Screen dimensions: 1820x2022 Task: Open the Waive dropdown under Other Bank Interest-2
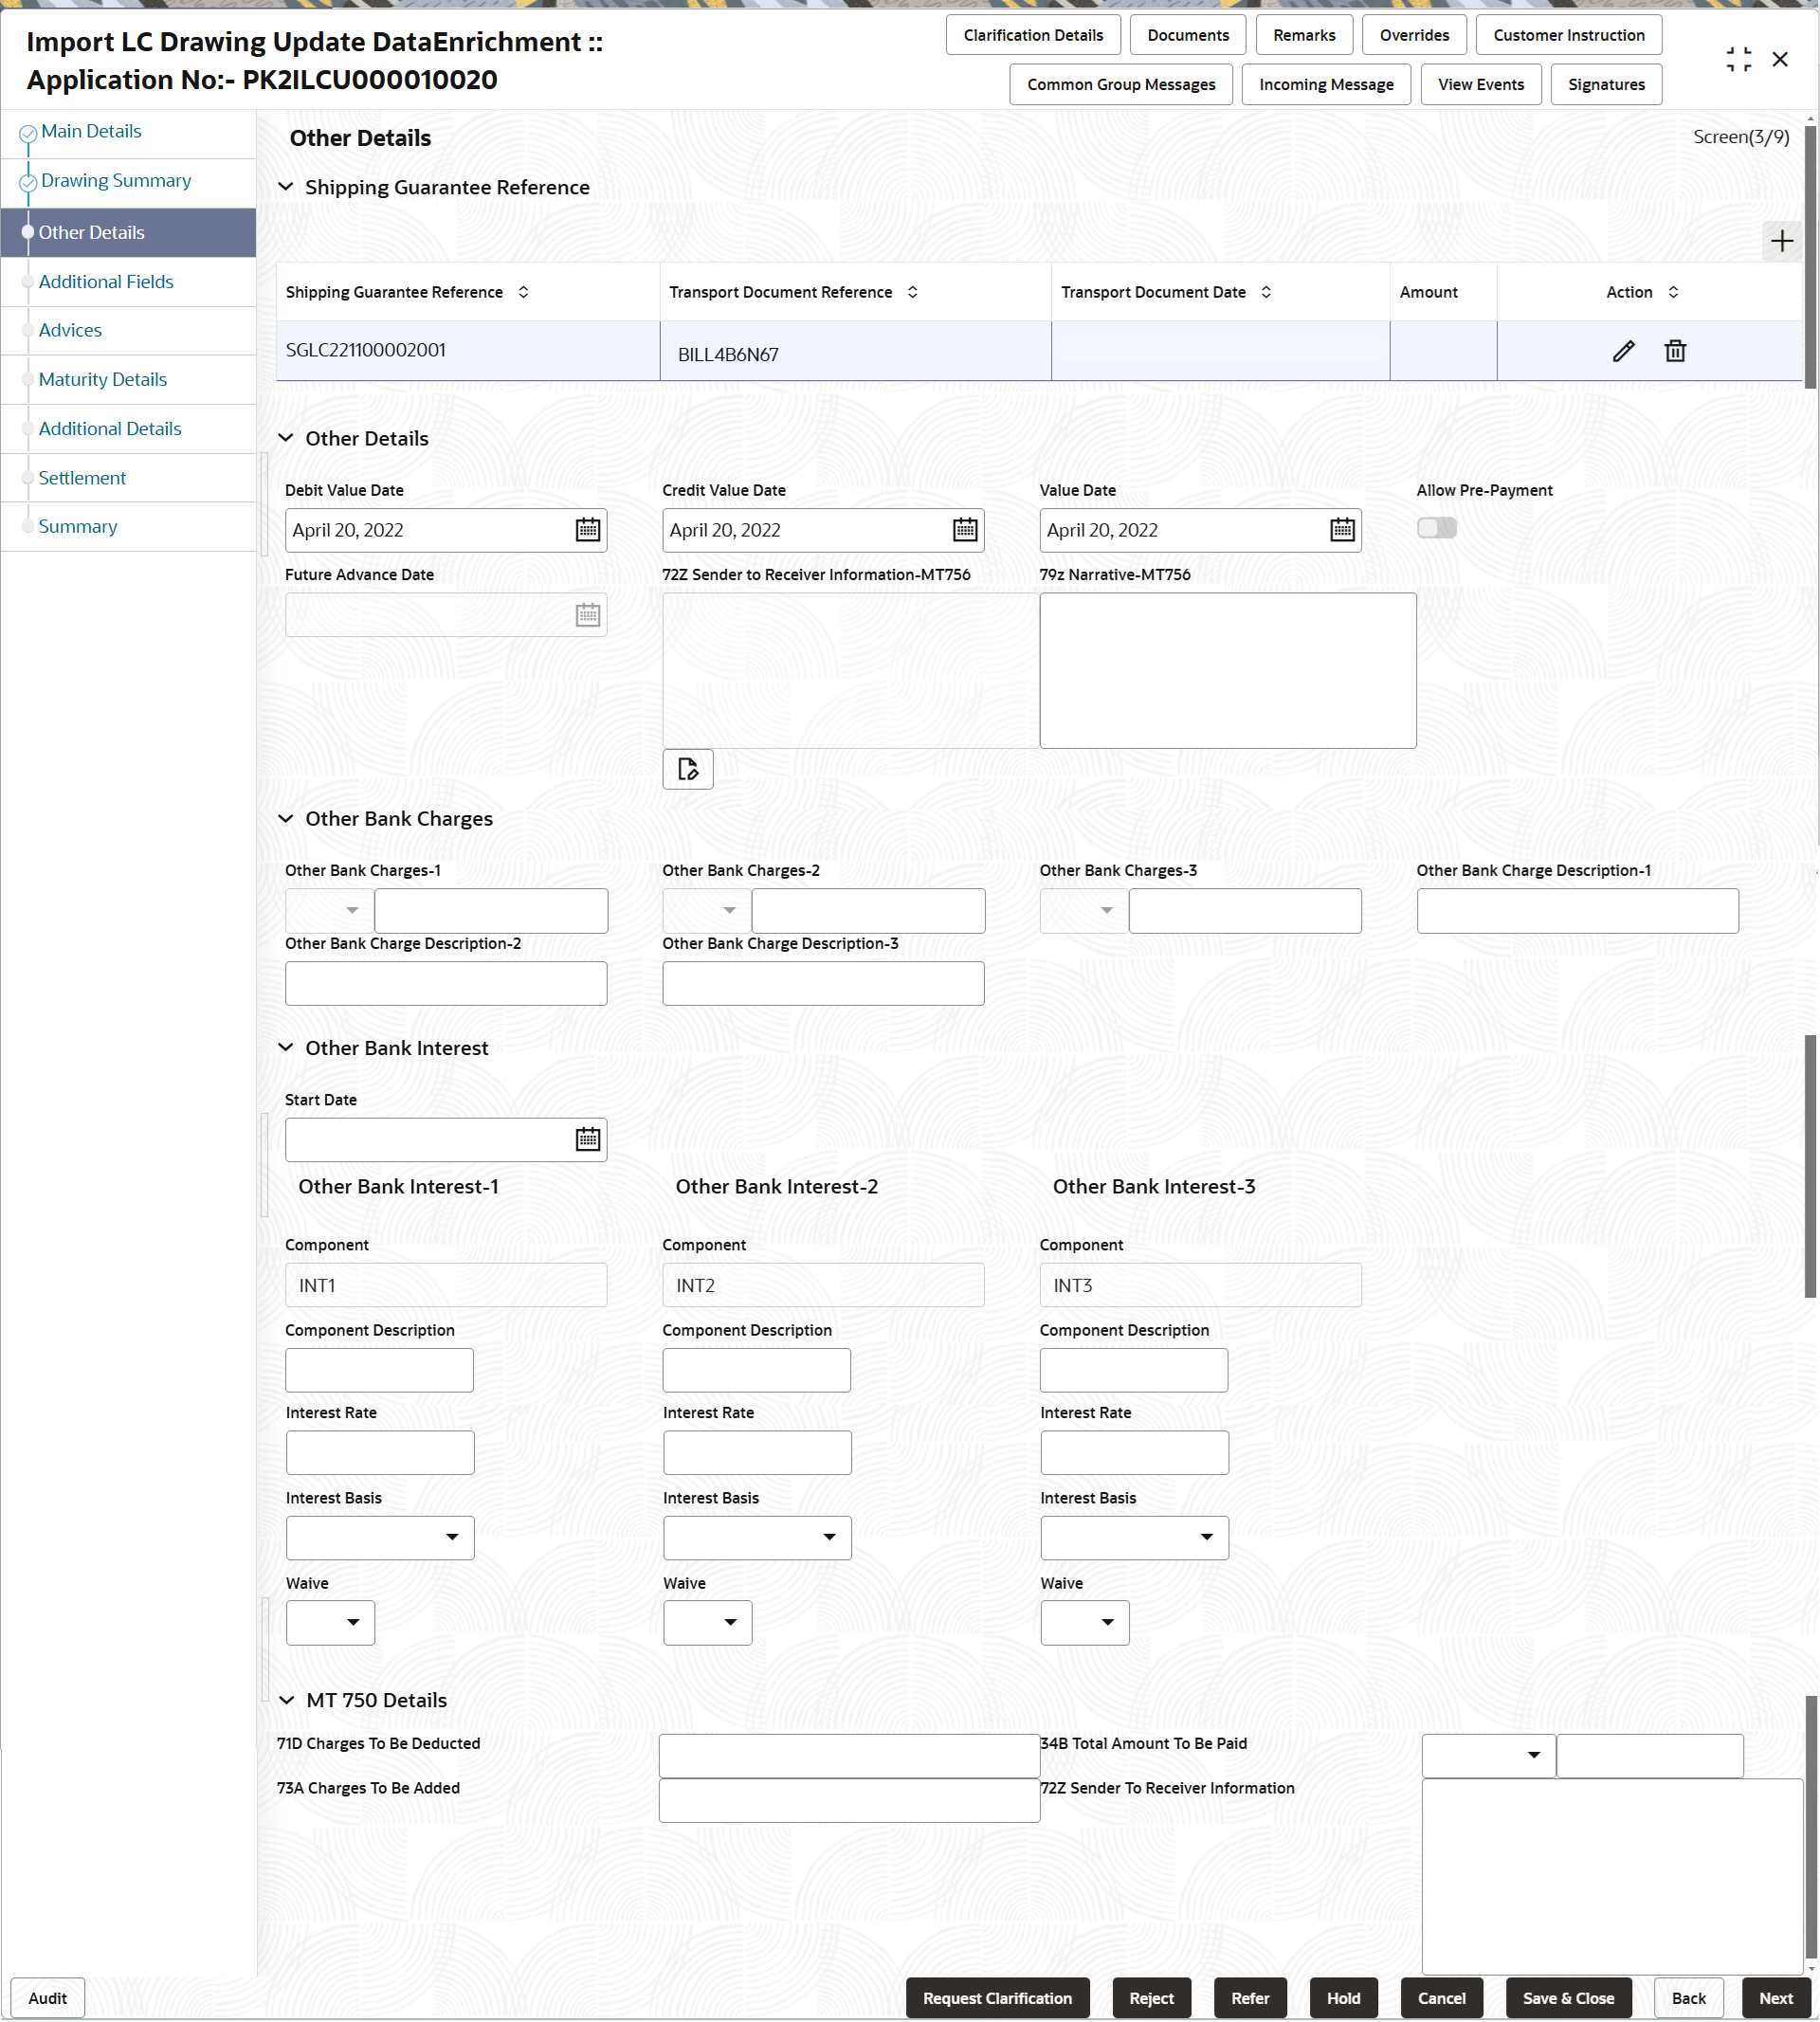(x=708, y=1622)
